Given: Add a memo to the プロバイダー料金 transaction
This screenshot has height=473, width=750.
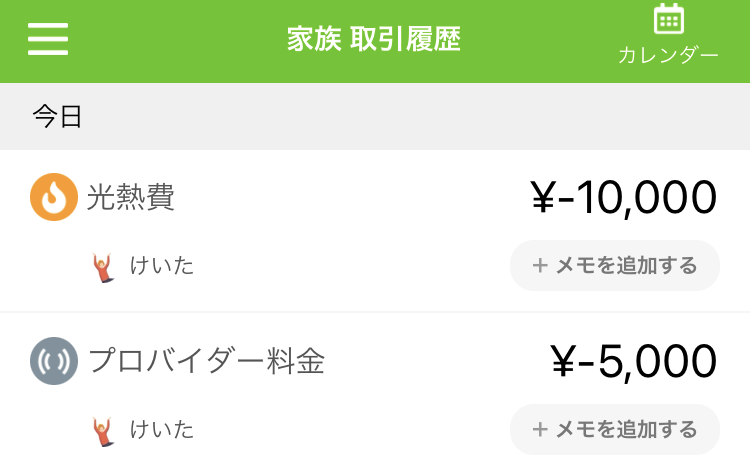Looking at the screenshot, I should coord(615,429).
